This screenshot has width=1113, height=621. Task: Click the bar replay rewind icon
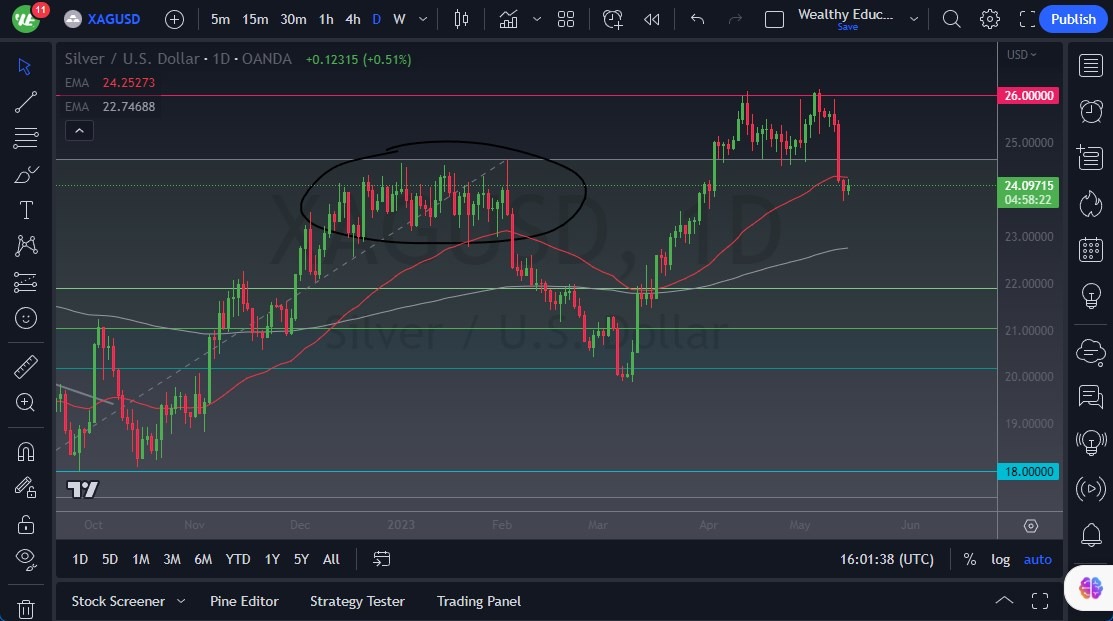click(652, 19)
